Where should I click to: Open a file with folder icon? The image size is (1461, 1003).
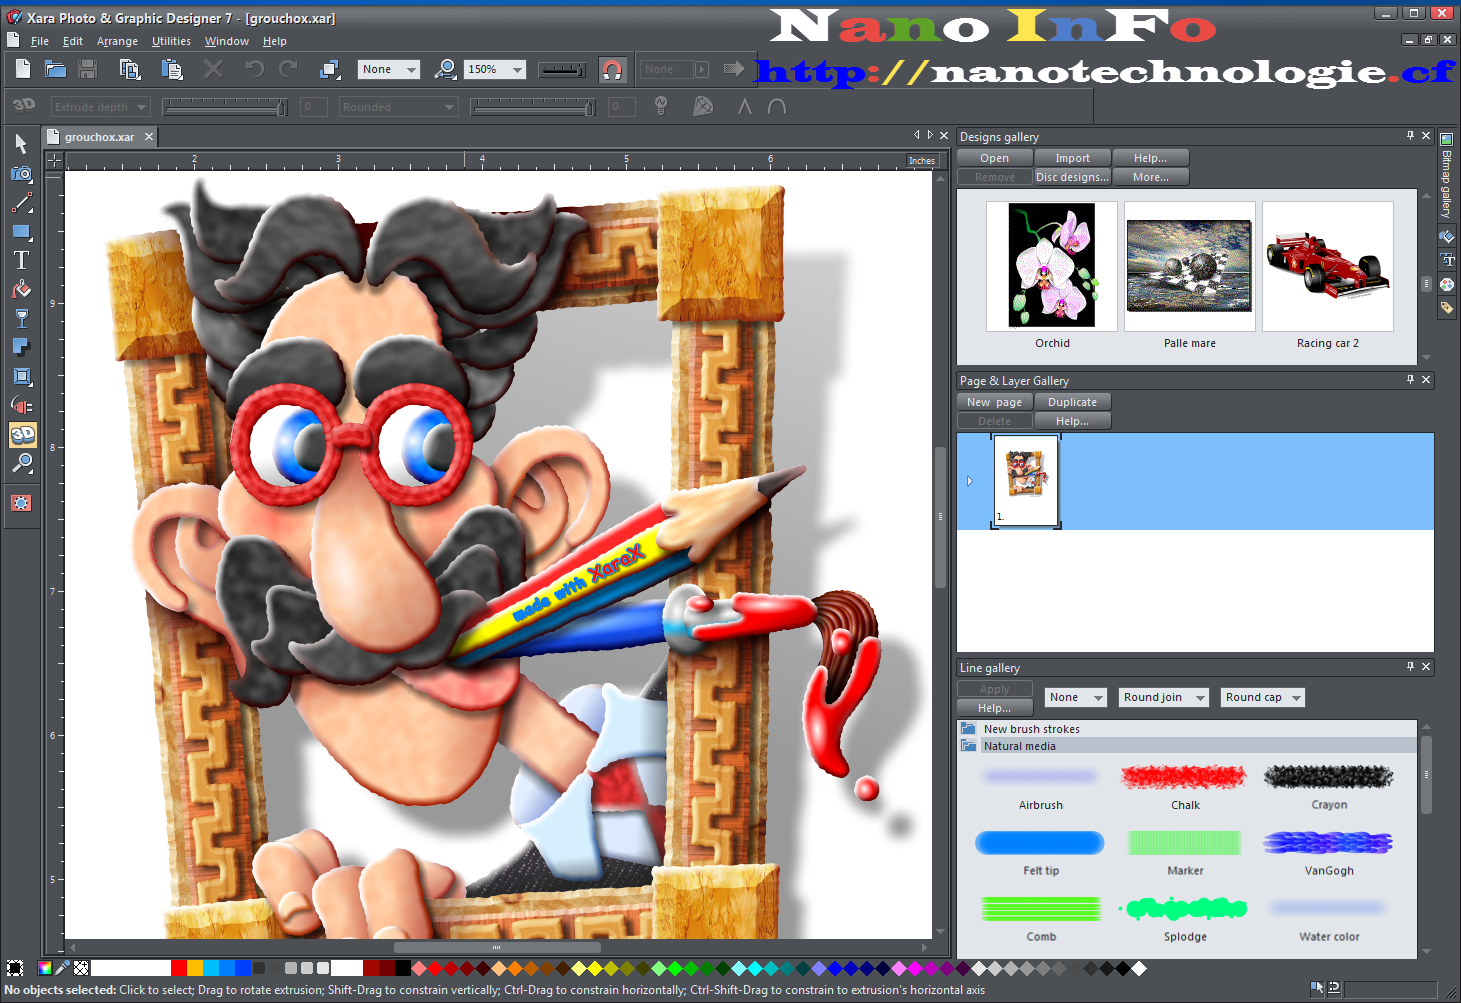(x=55, y=69)
